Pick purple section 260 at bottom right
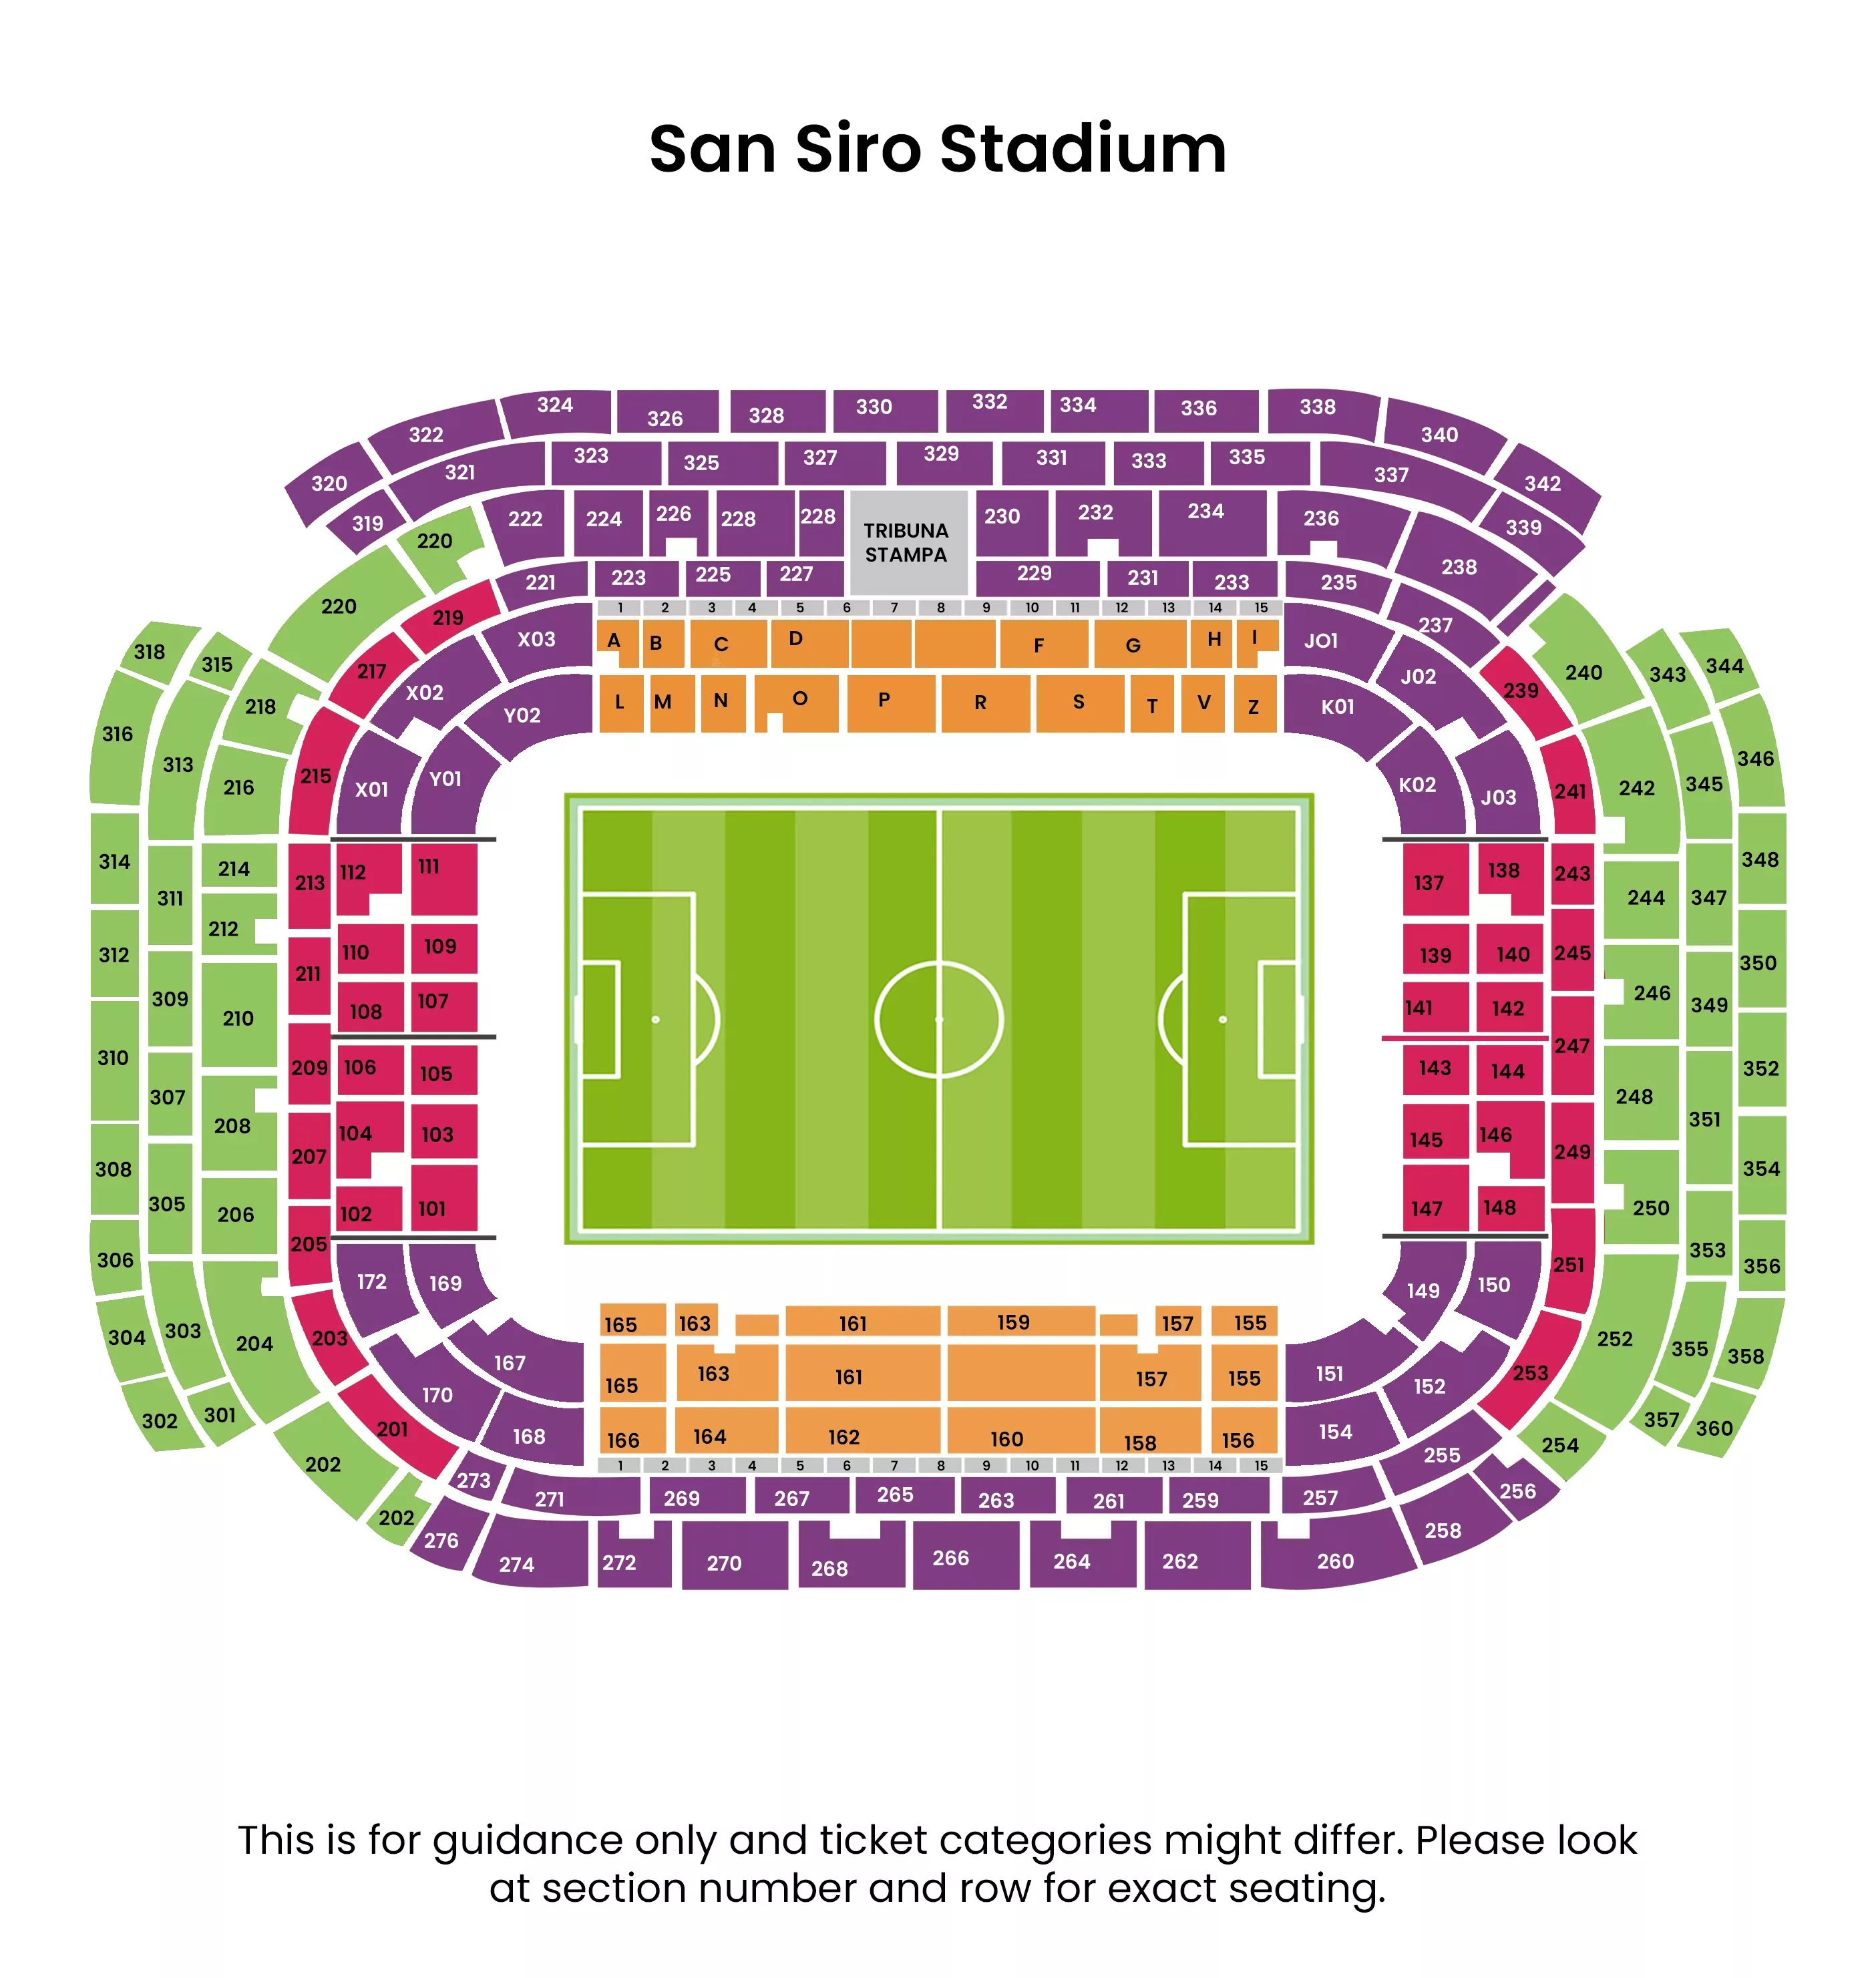 click(1335, 1560)
